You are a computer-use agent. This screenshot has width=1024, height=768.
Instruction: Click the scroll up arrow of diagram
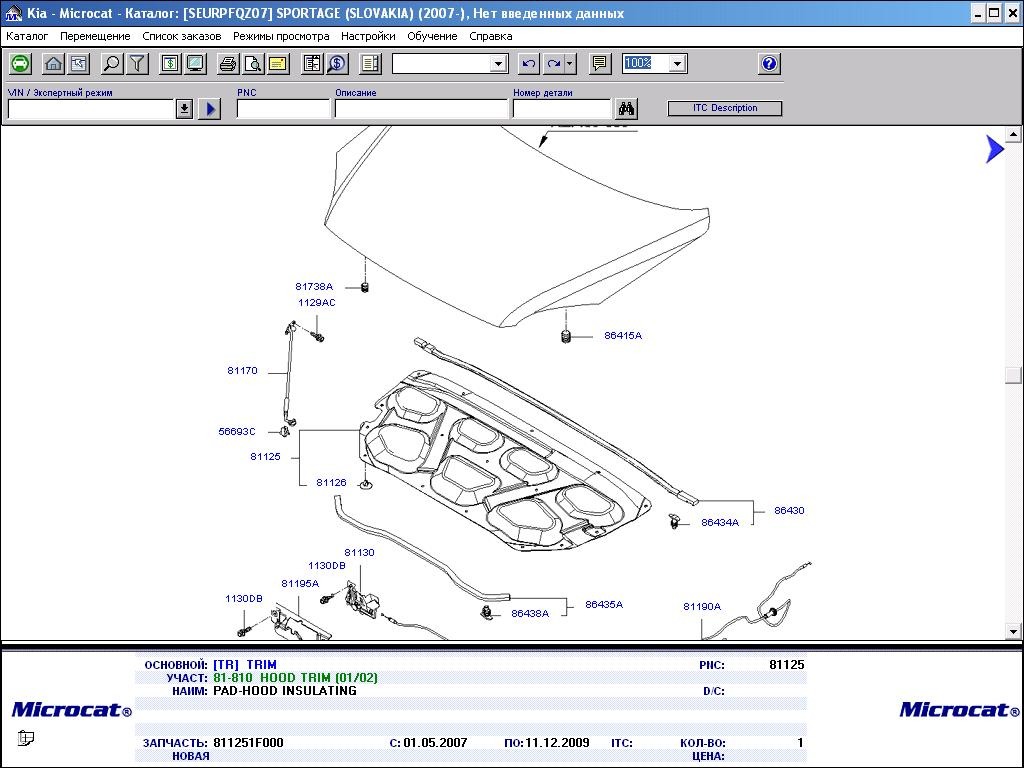click(x=1013, y=135)
